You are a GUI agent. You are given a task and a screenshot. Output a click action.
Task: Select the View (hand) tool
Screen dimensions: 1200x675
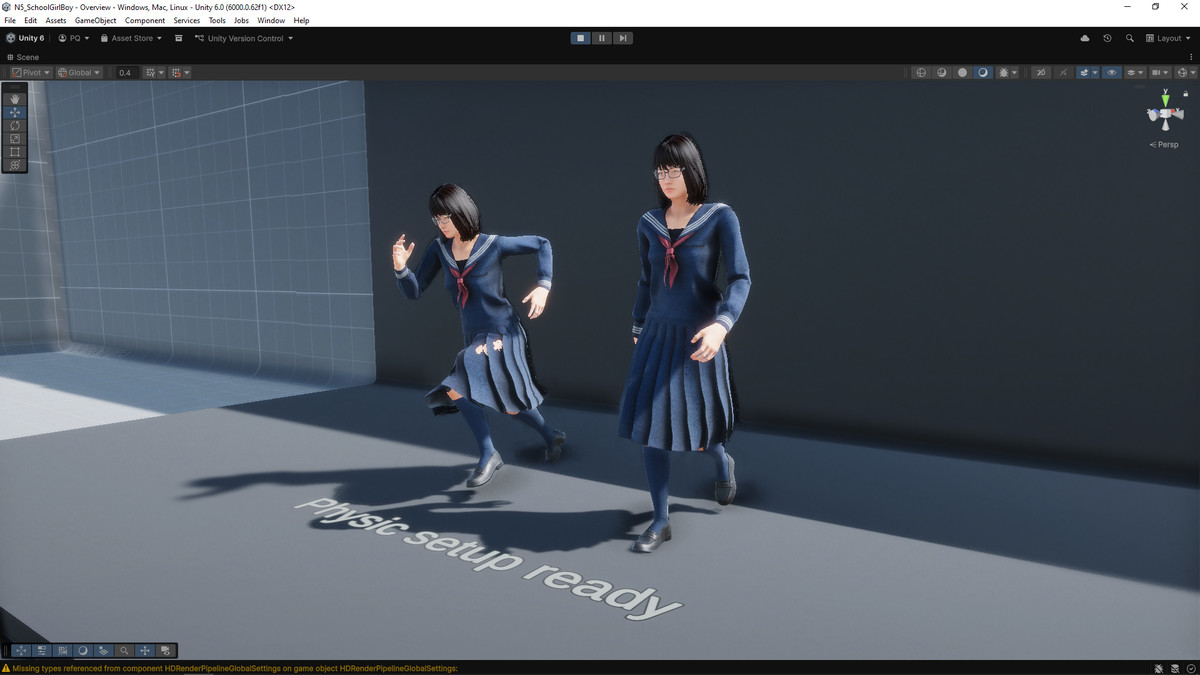coord(14,98)
